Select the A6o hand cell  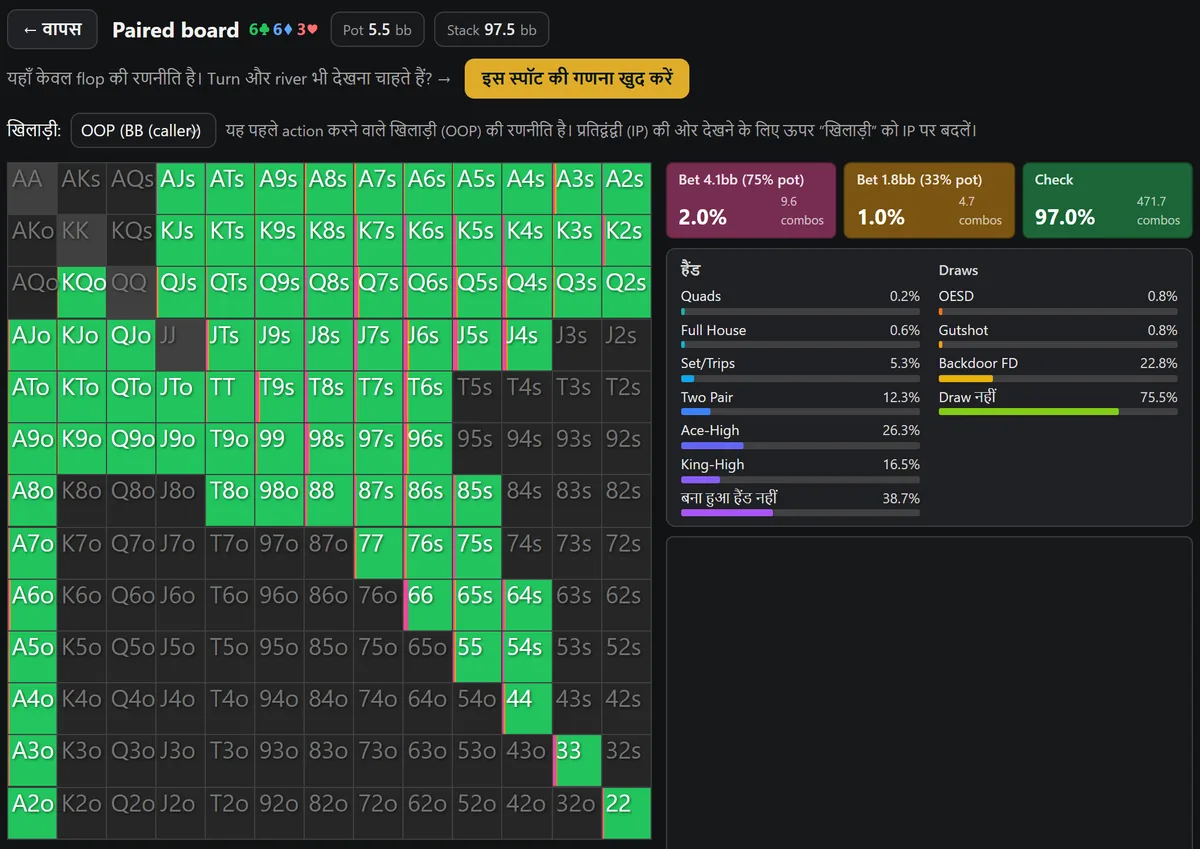(32, 604)
